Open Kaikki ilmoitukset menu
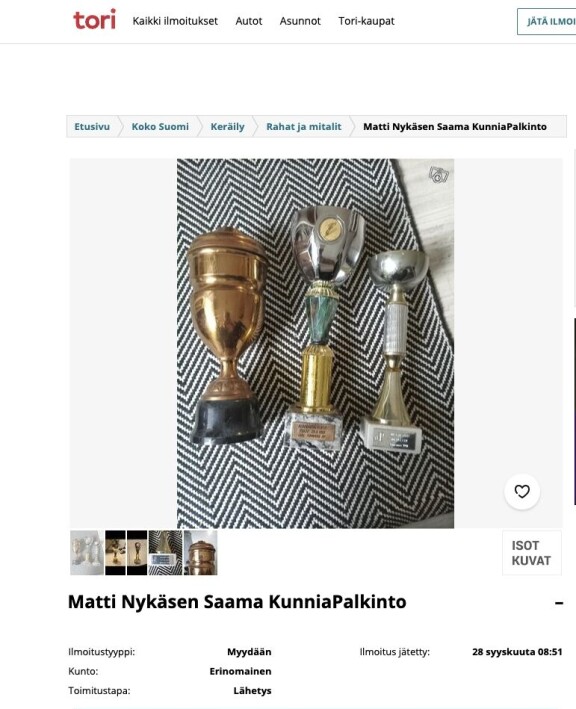The height and width of the screenshot is (709, 576). [x=175, y=21]
